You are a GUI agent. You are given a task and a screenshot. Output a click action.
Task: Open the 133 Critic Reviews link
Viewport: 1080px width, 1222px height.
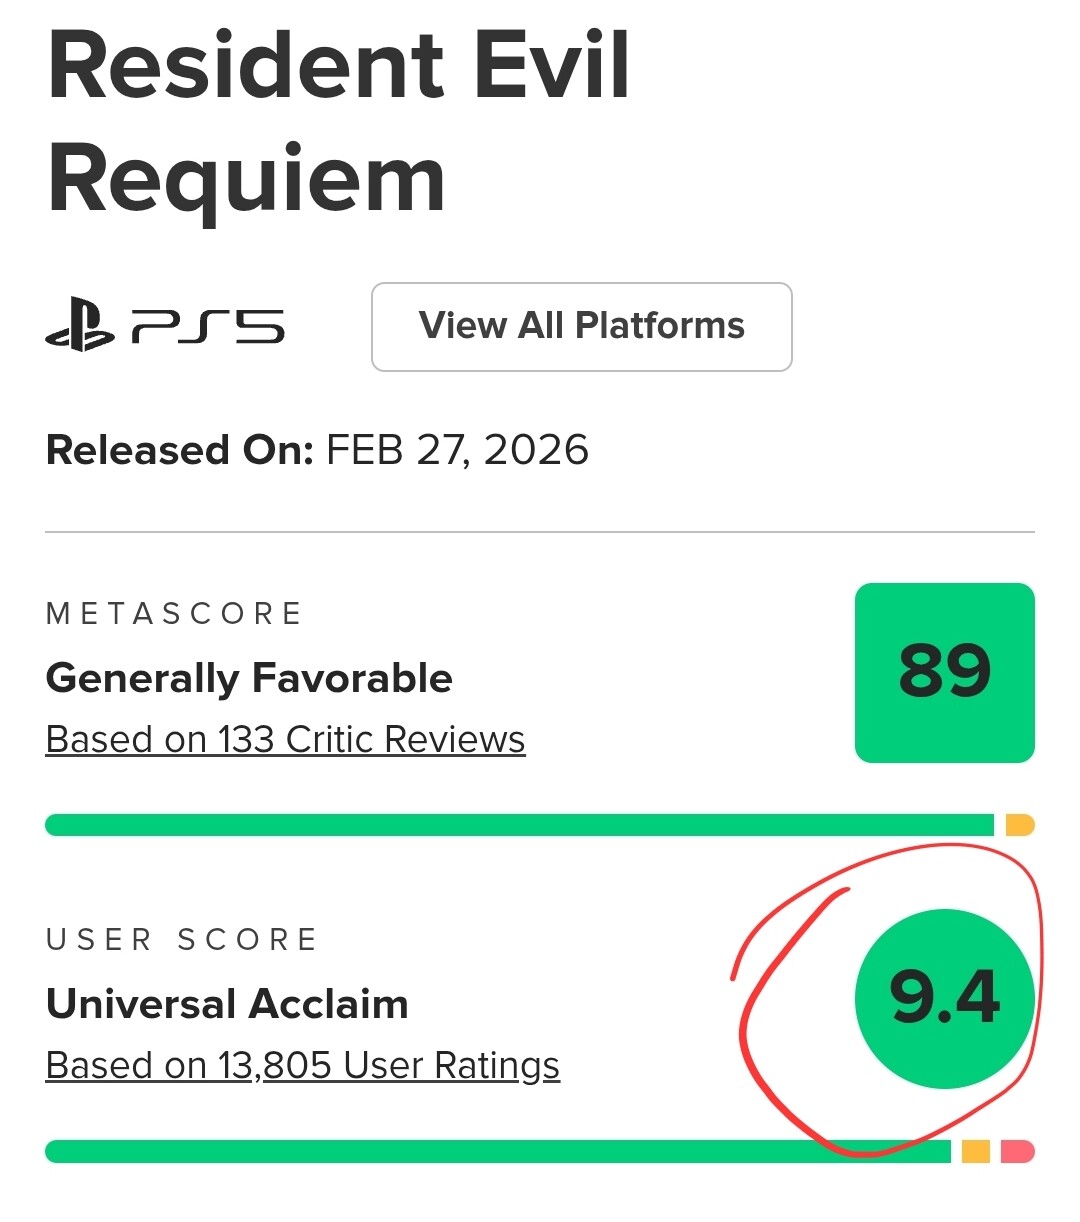pos(285,740)
